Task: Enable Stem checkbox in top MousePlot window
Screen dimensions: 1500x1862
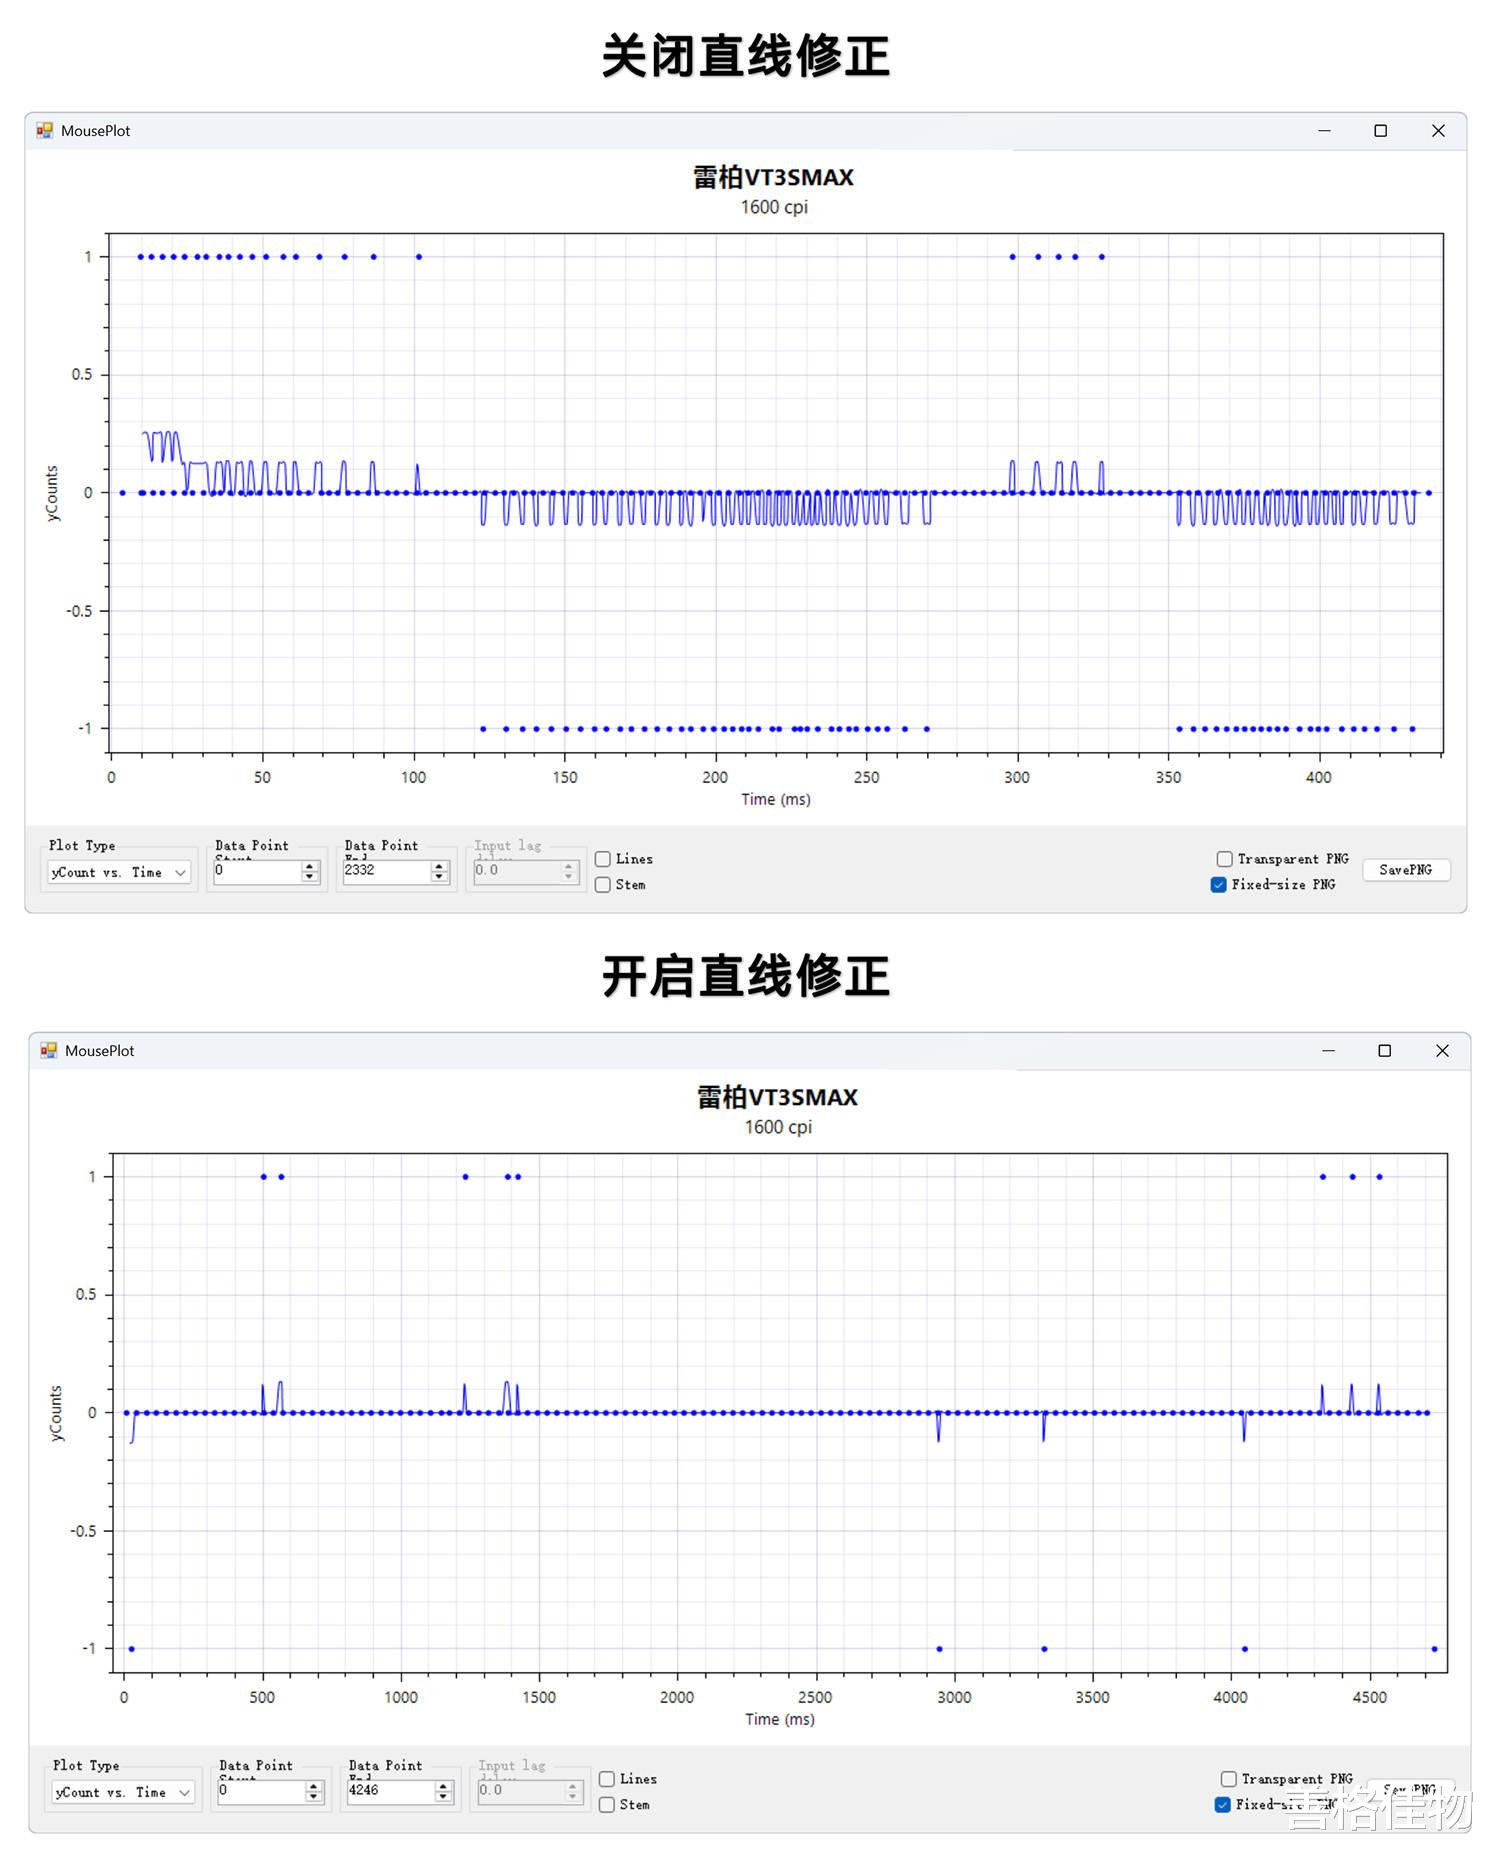Action: click(x=603, y=885)
